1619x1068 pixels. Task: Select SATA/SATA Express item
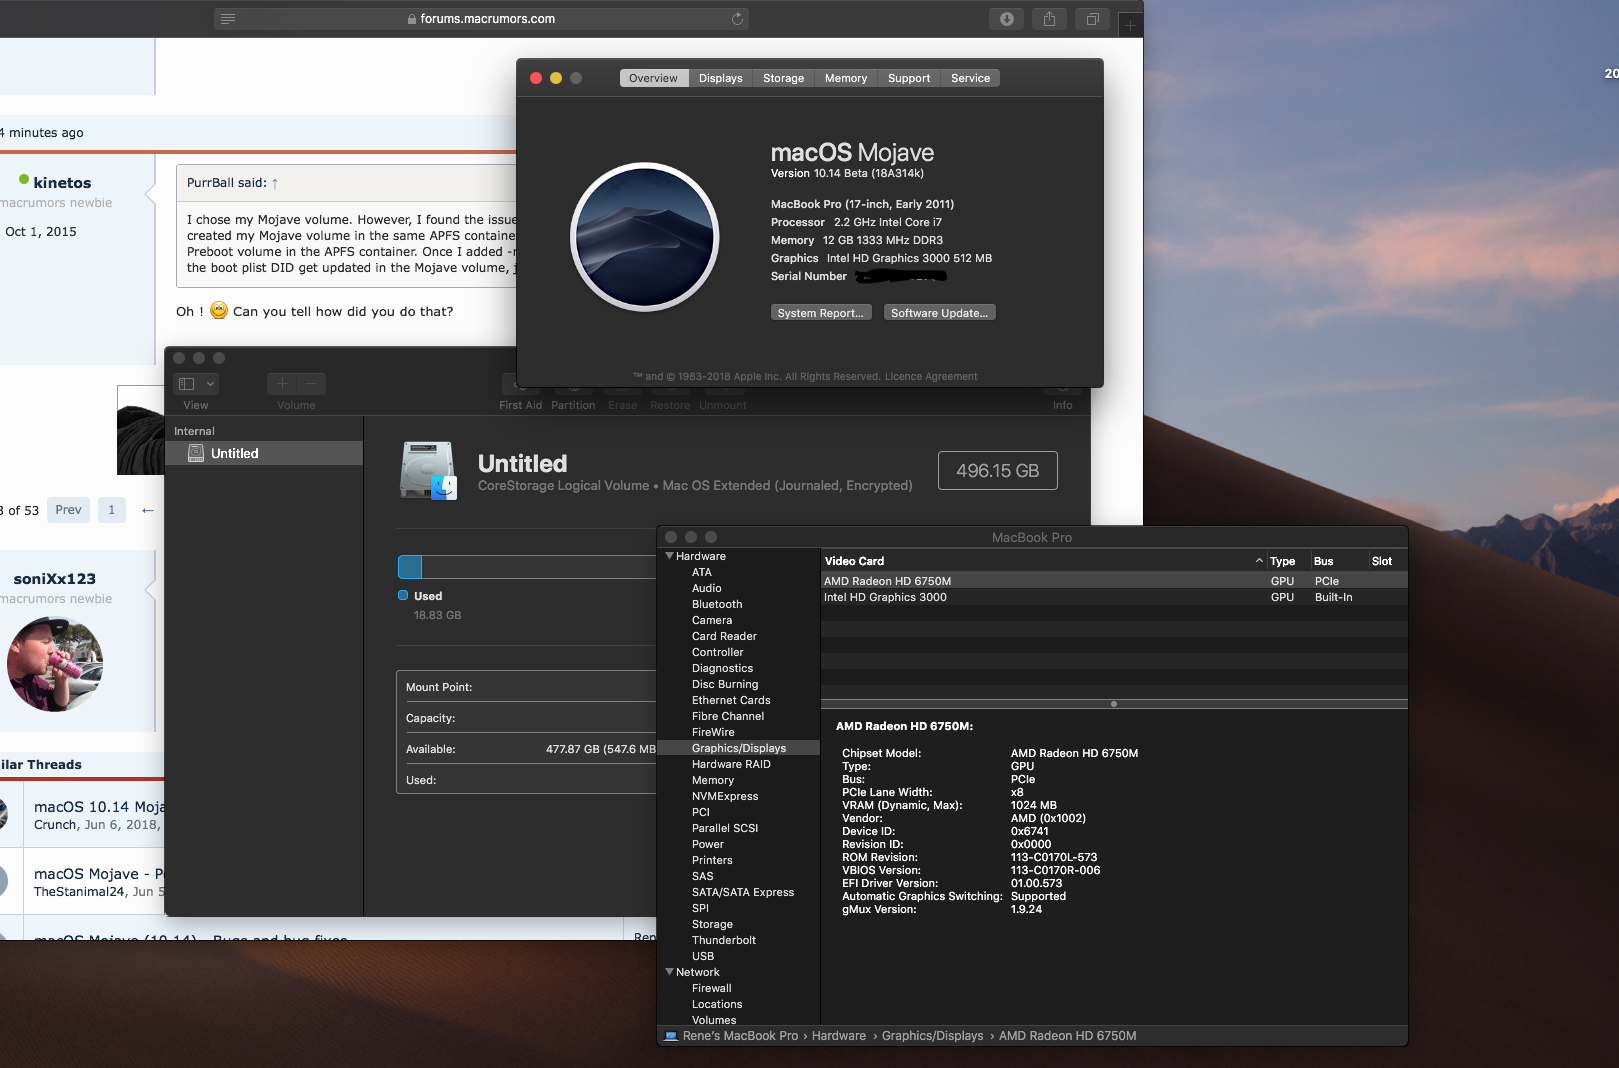(x=743, y=892)
